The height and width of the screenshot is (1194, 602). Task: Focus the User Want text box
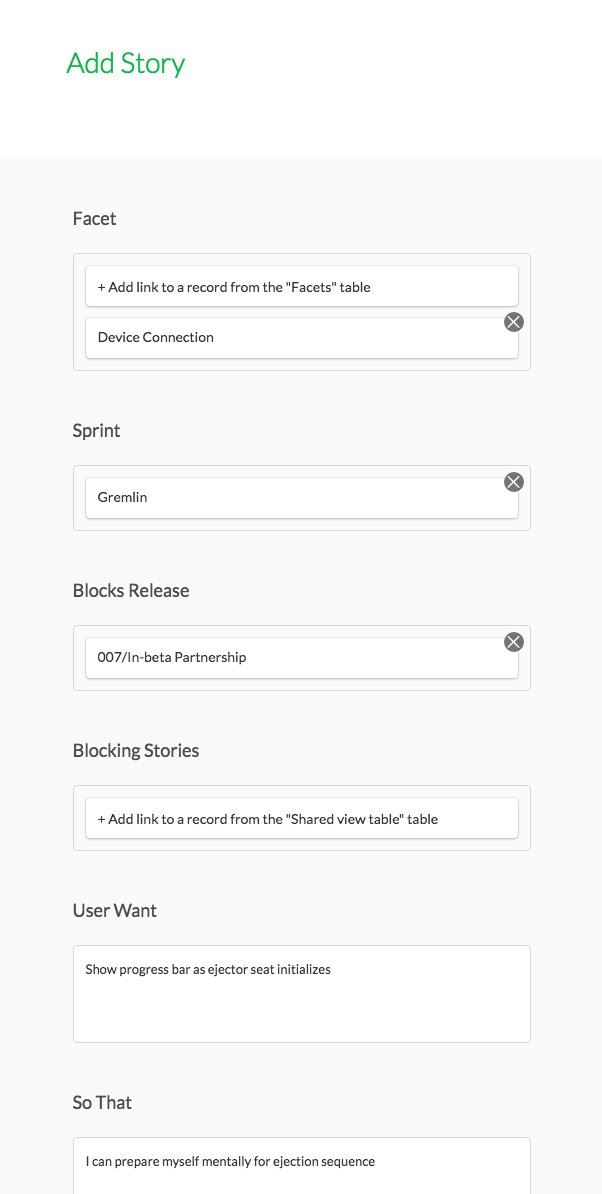[302, 994]
